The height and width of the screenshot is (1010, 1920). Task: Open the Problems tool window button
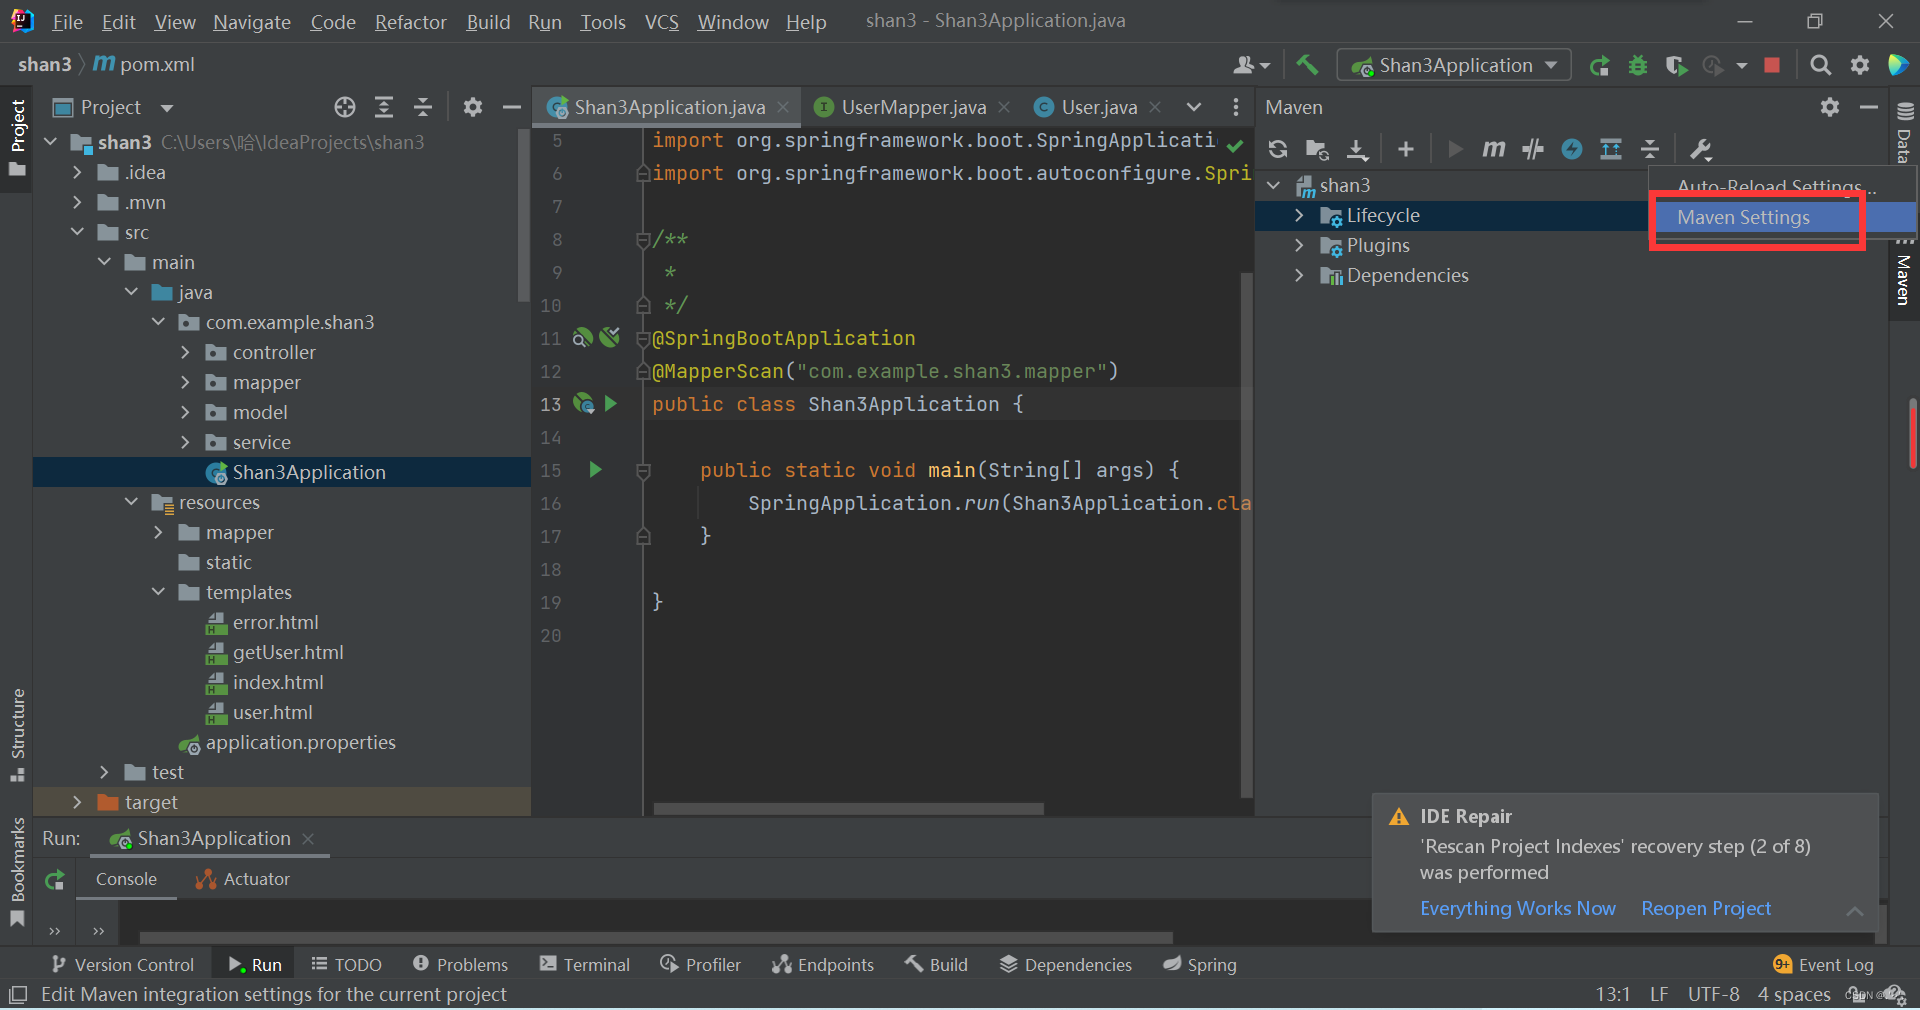(460, 965)
